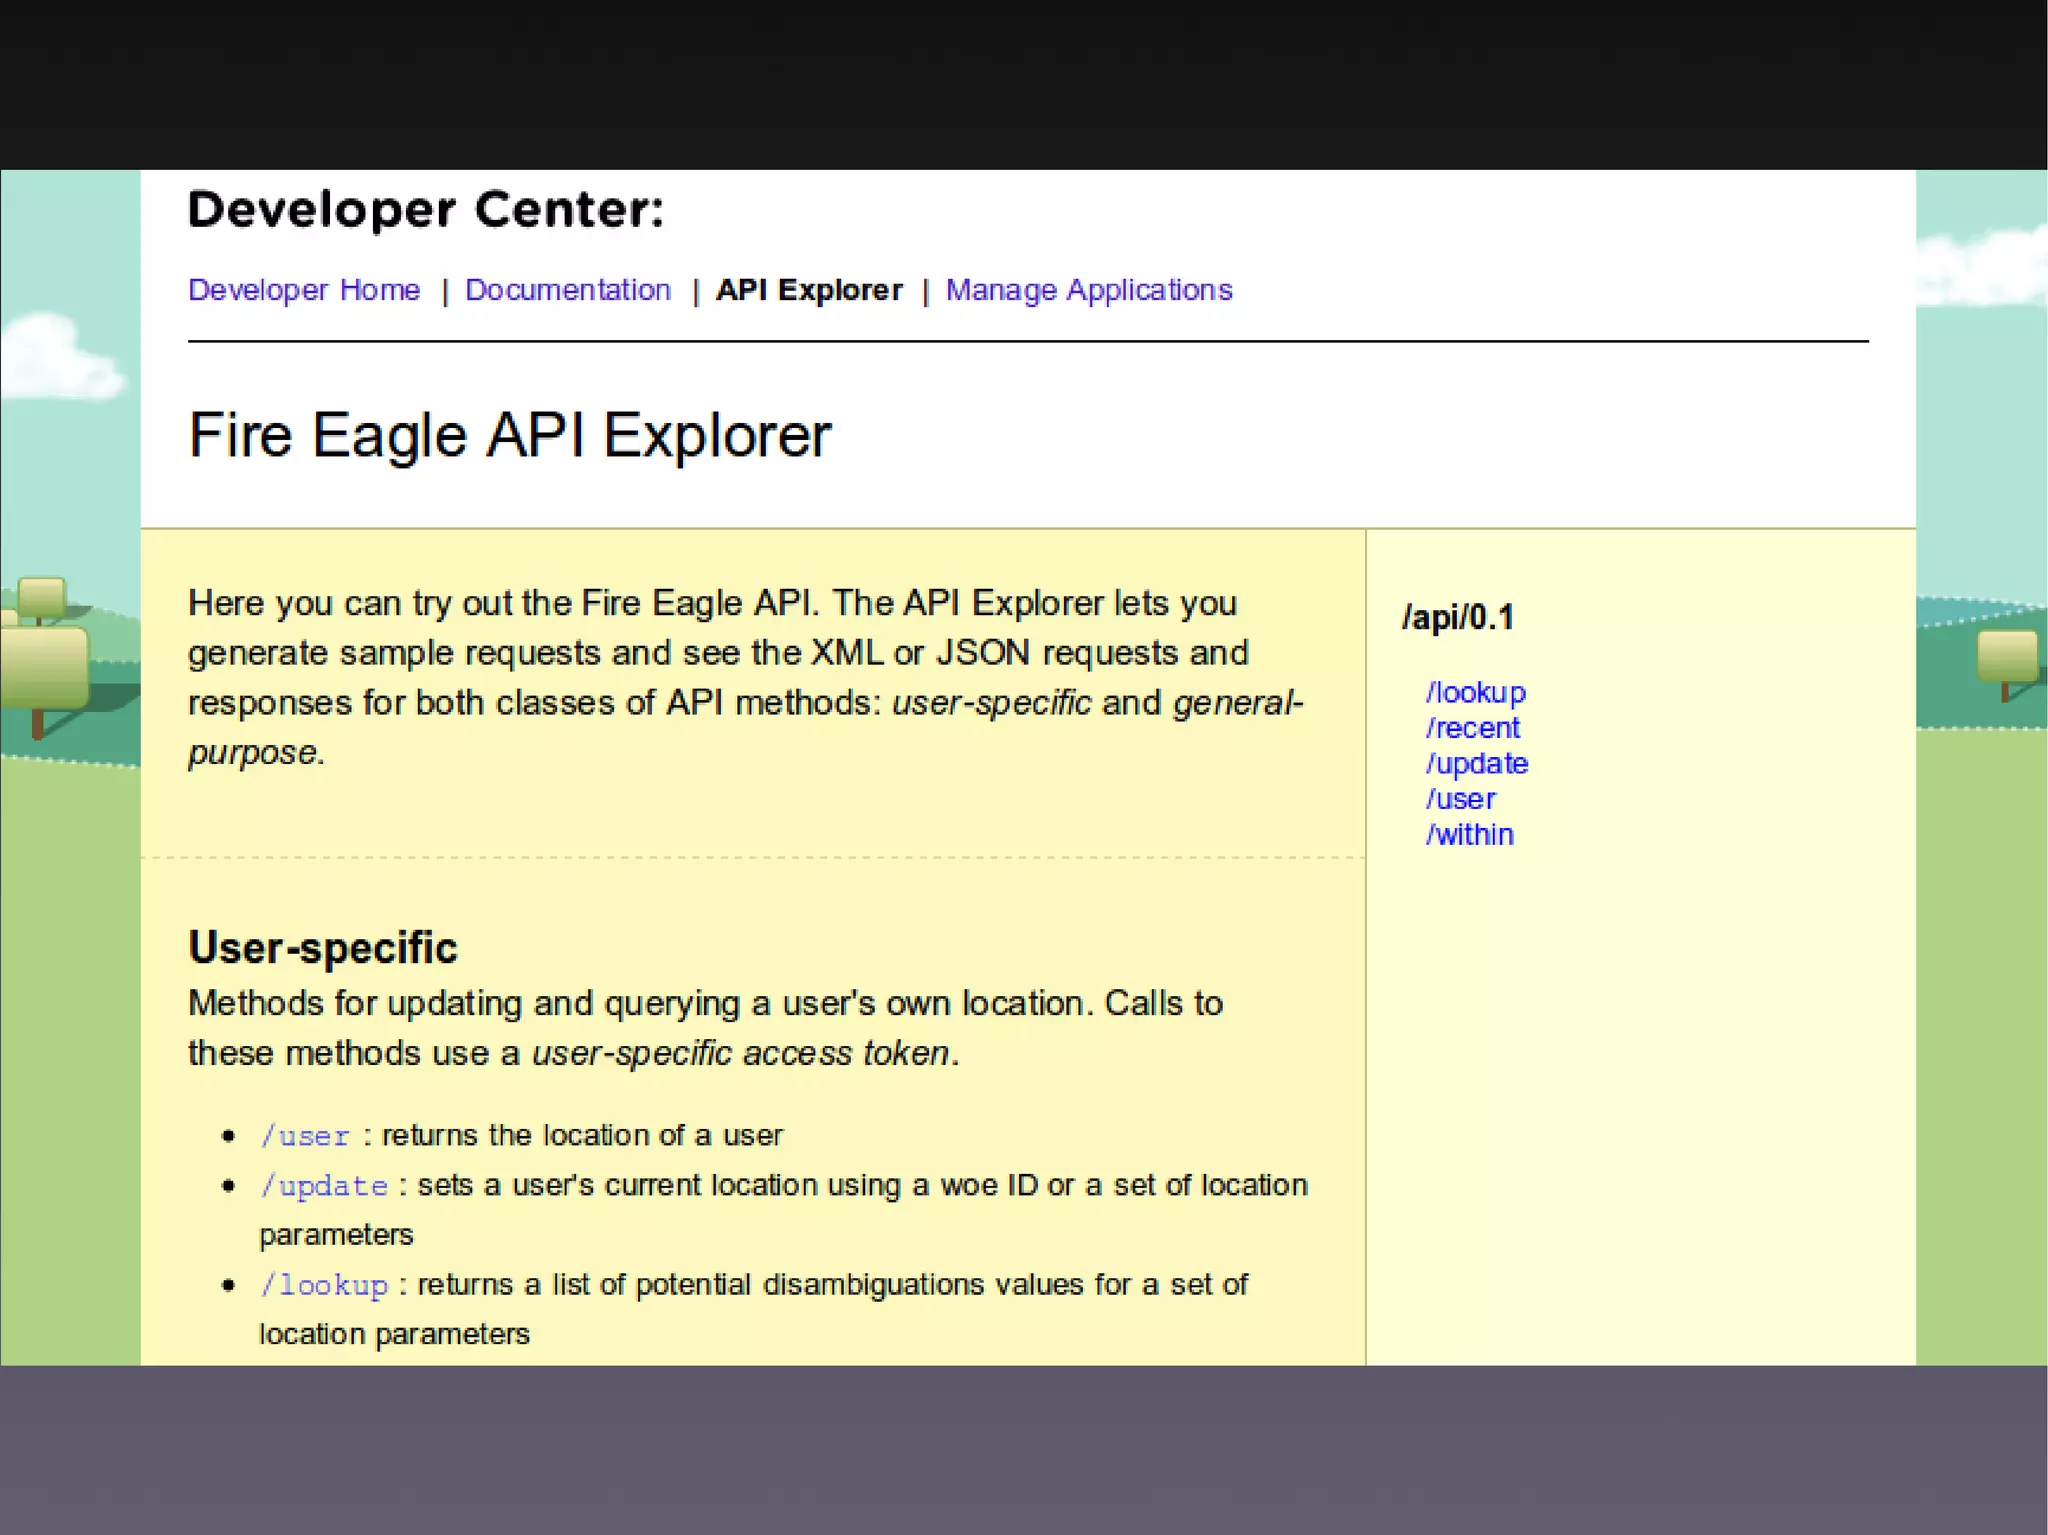Click the italic user-specific access token text
This screenshot has height=1535, width=2048.
(x=740, y=1053)
